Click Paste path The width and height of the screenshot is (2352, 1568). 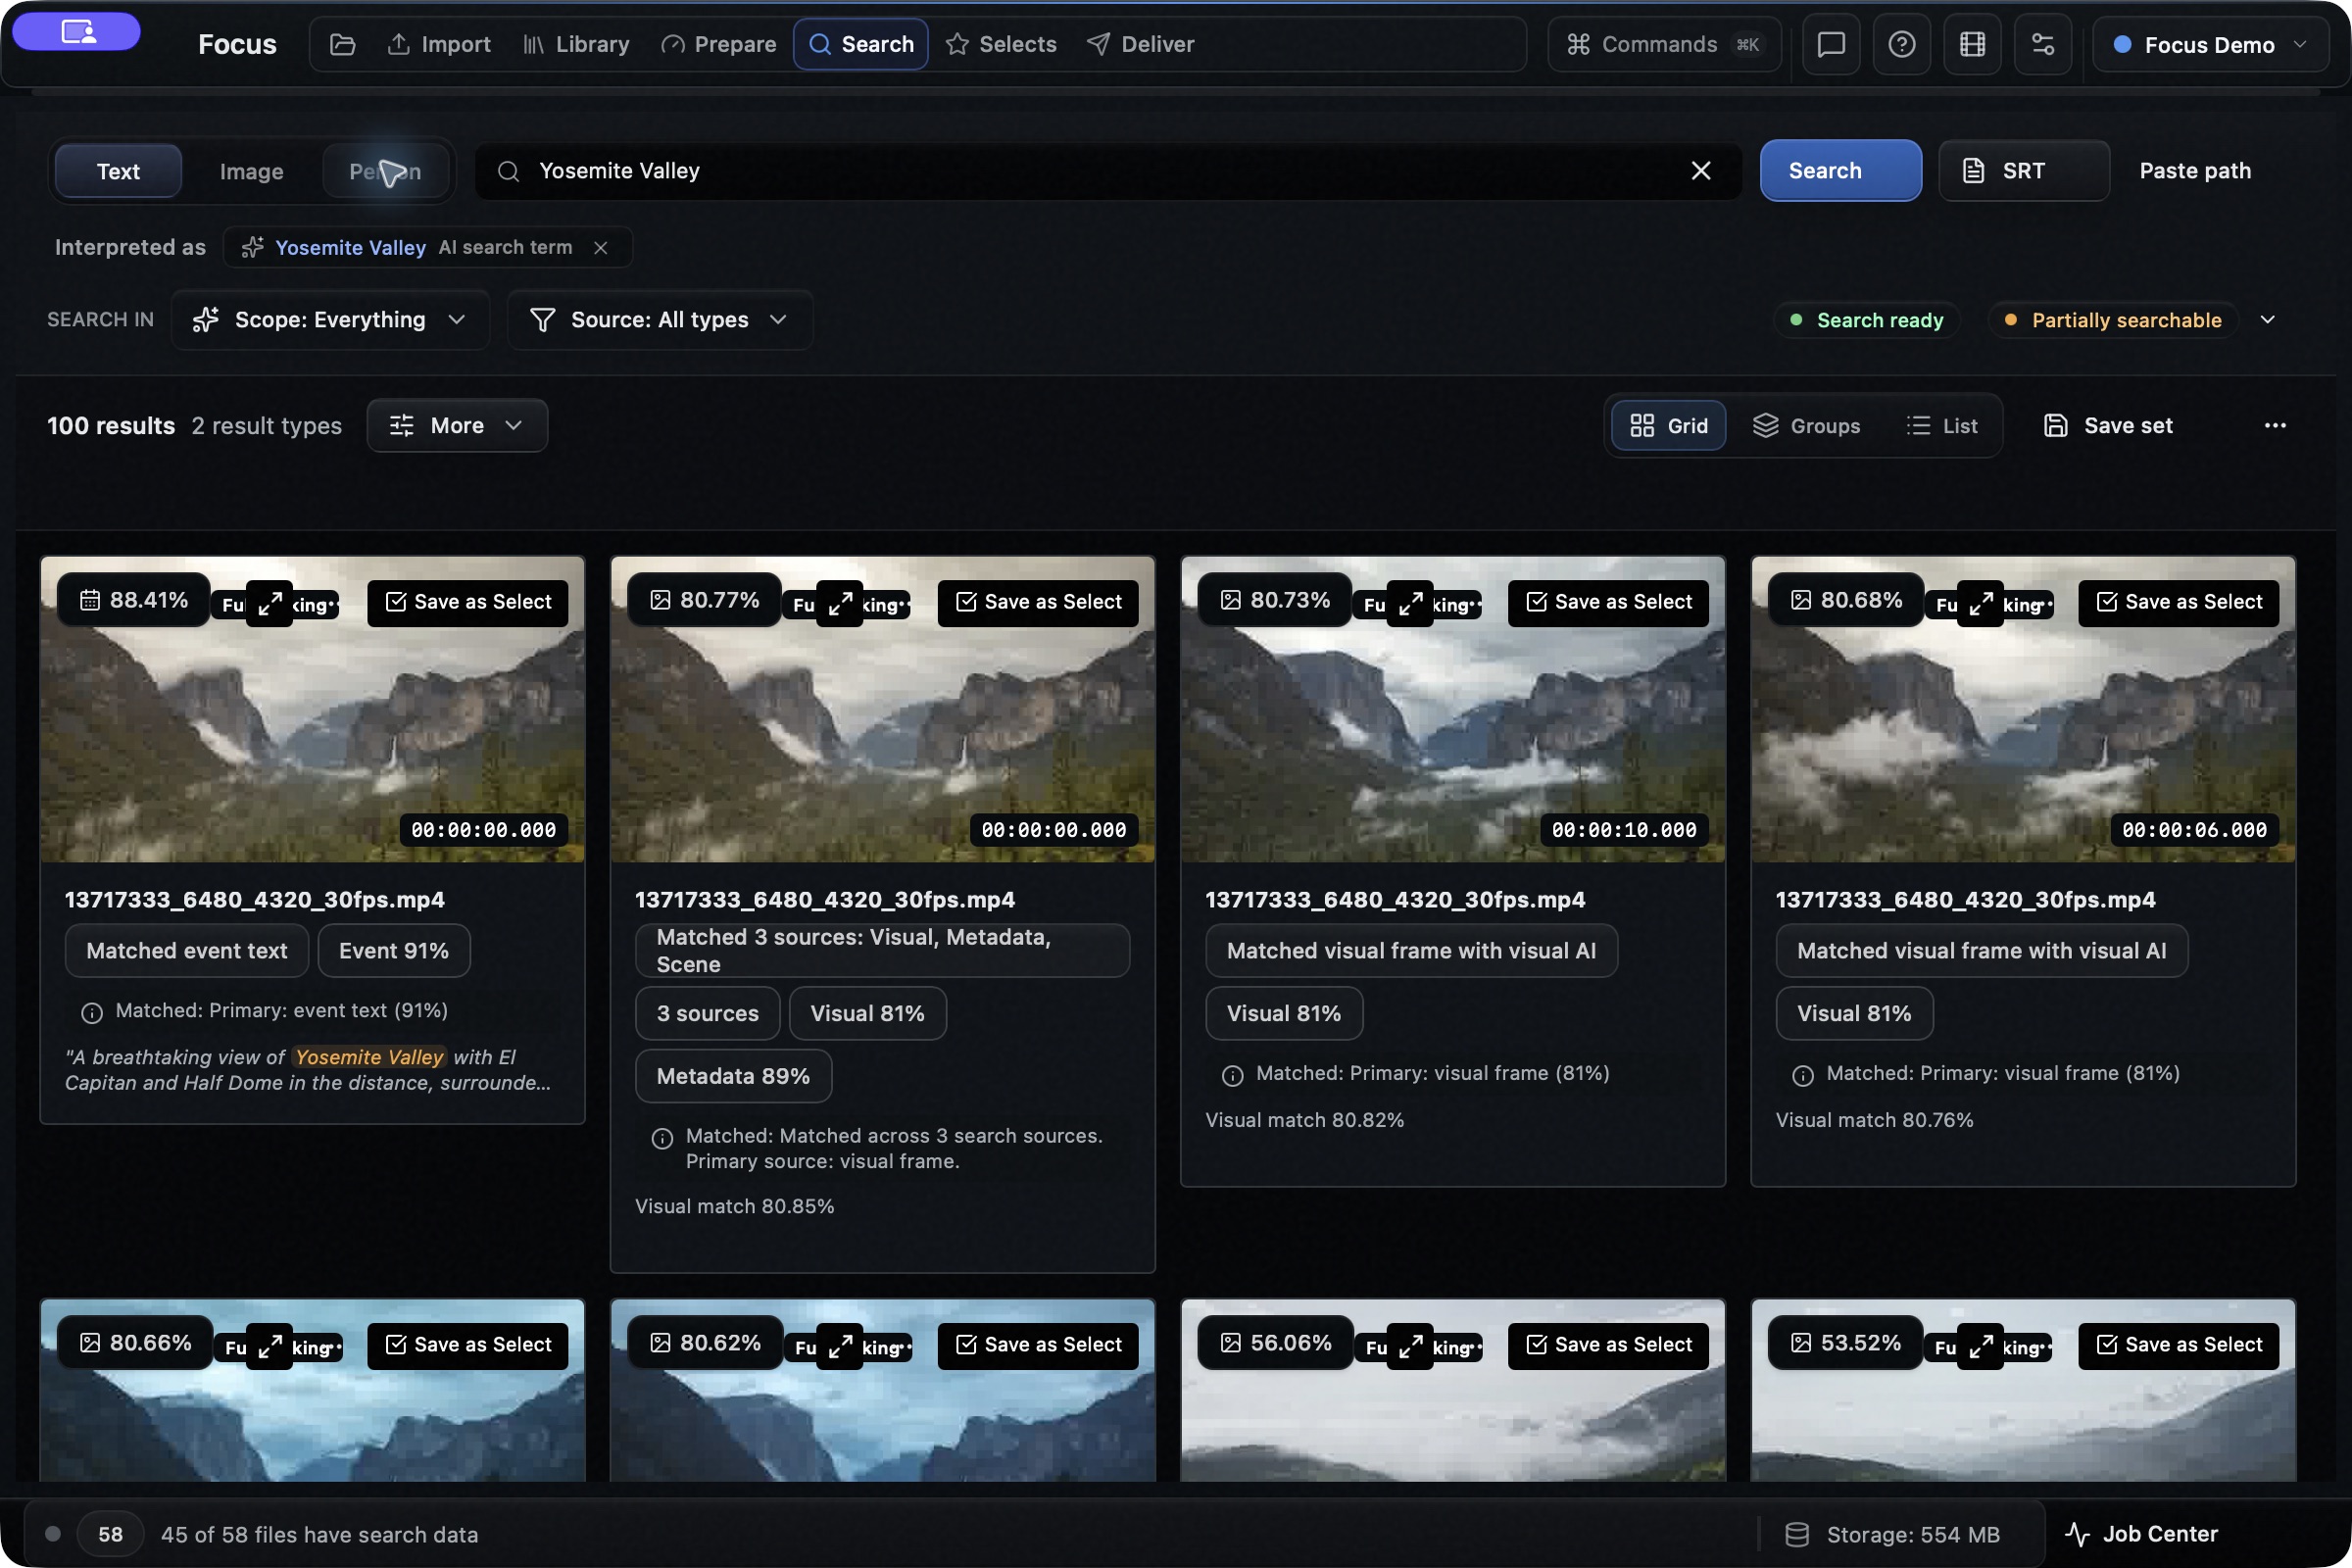2194,171
